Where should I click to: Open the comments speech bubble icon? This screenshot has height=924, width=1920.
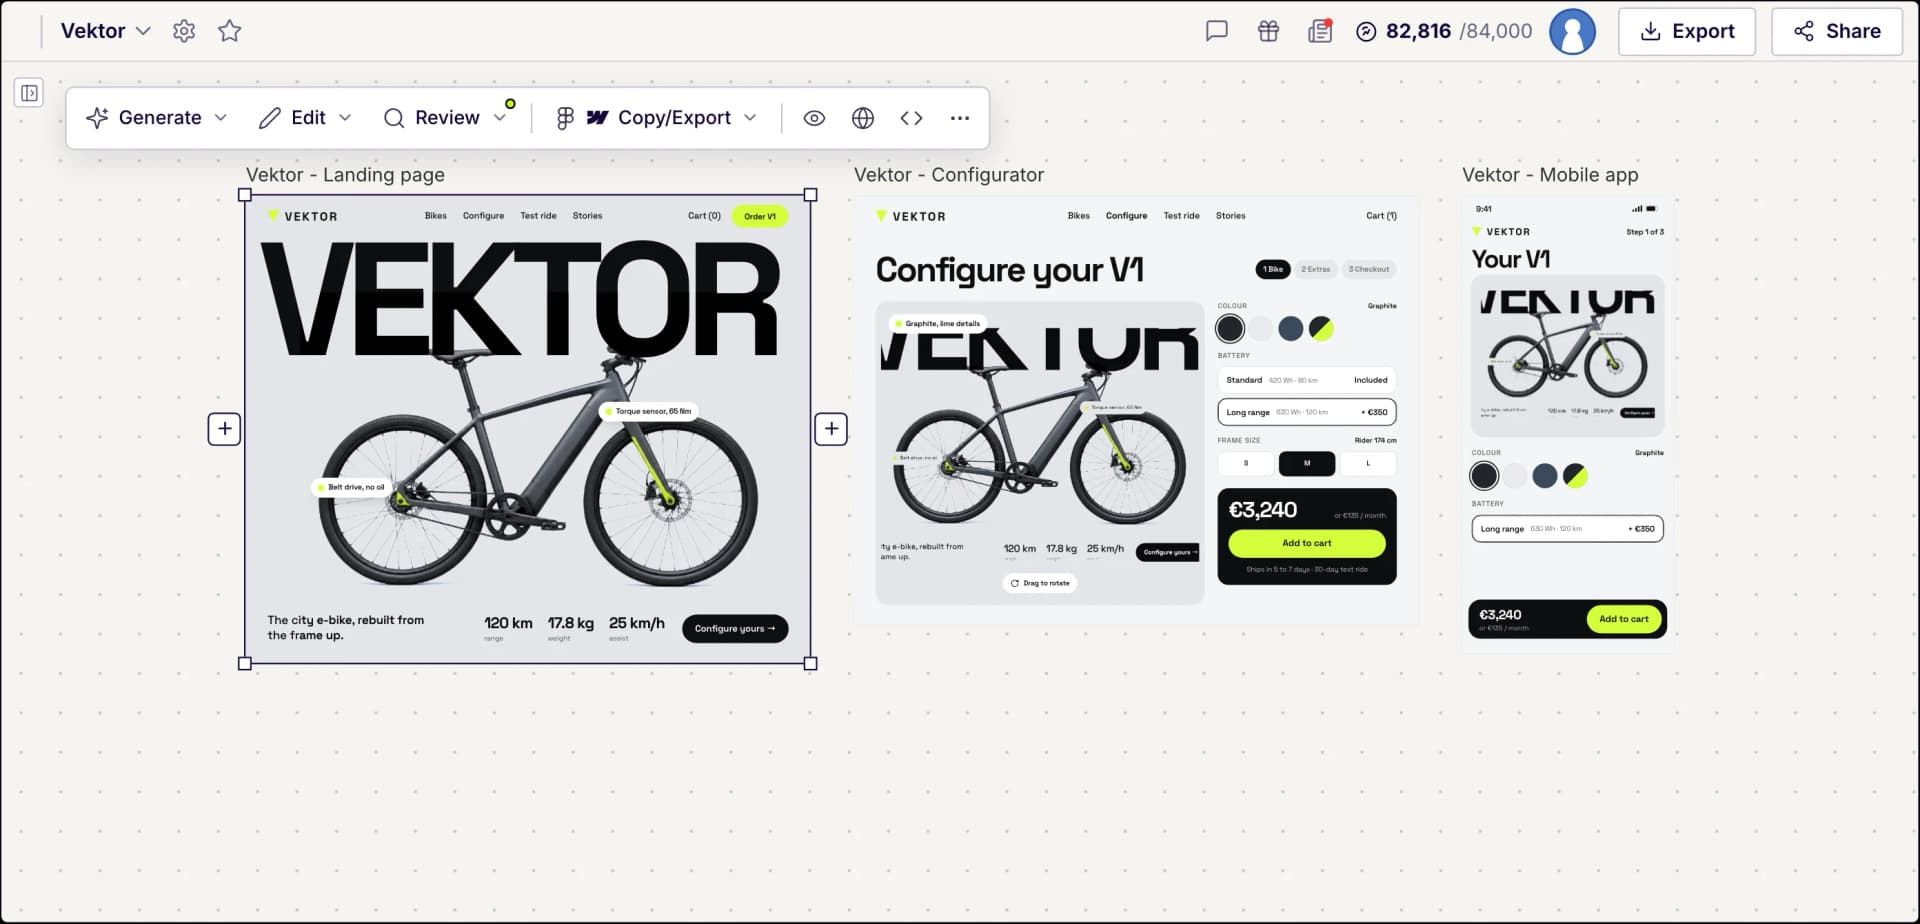(x=1216, y=31)
